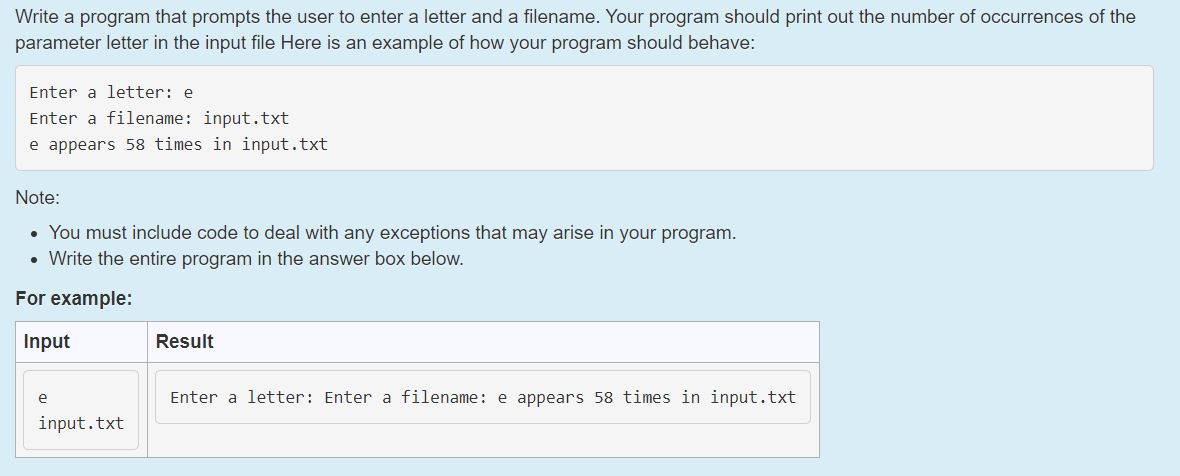The width and height of the screenshot is (1180, 476).
Task: Click the 'Enter a filename: input.txt' example line
Action: [x=159, y=118]
